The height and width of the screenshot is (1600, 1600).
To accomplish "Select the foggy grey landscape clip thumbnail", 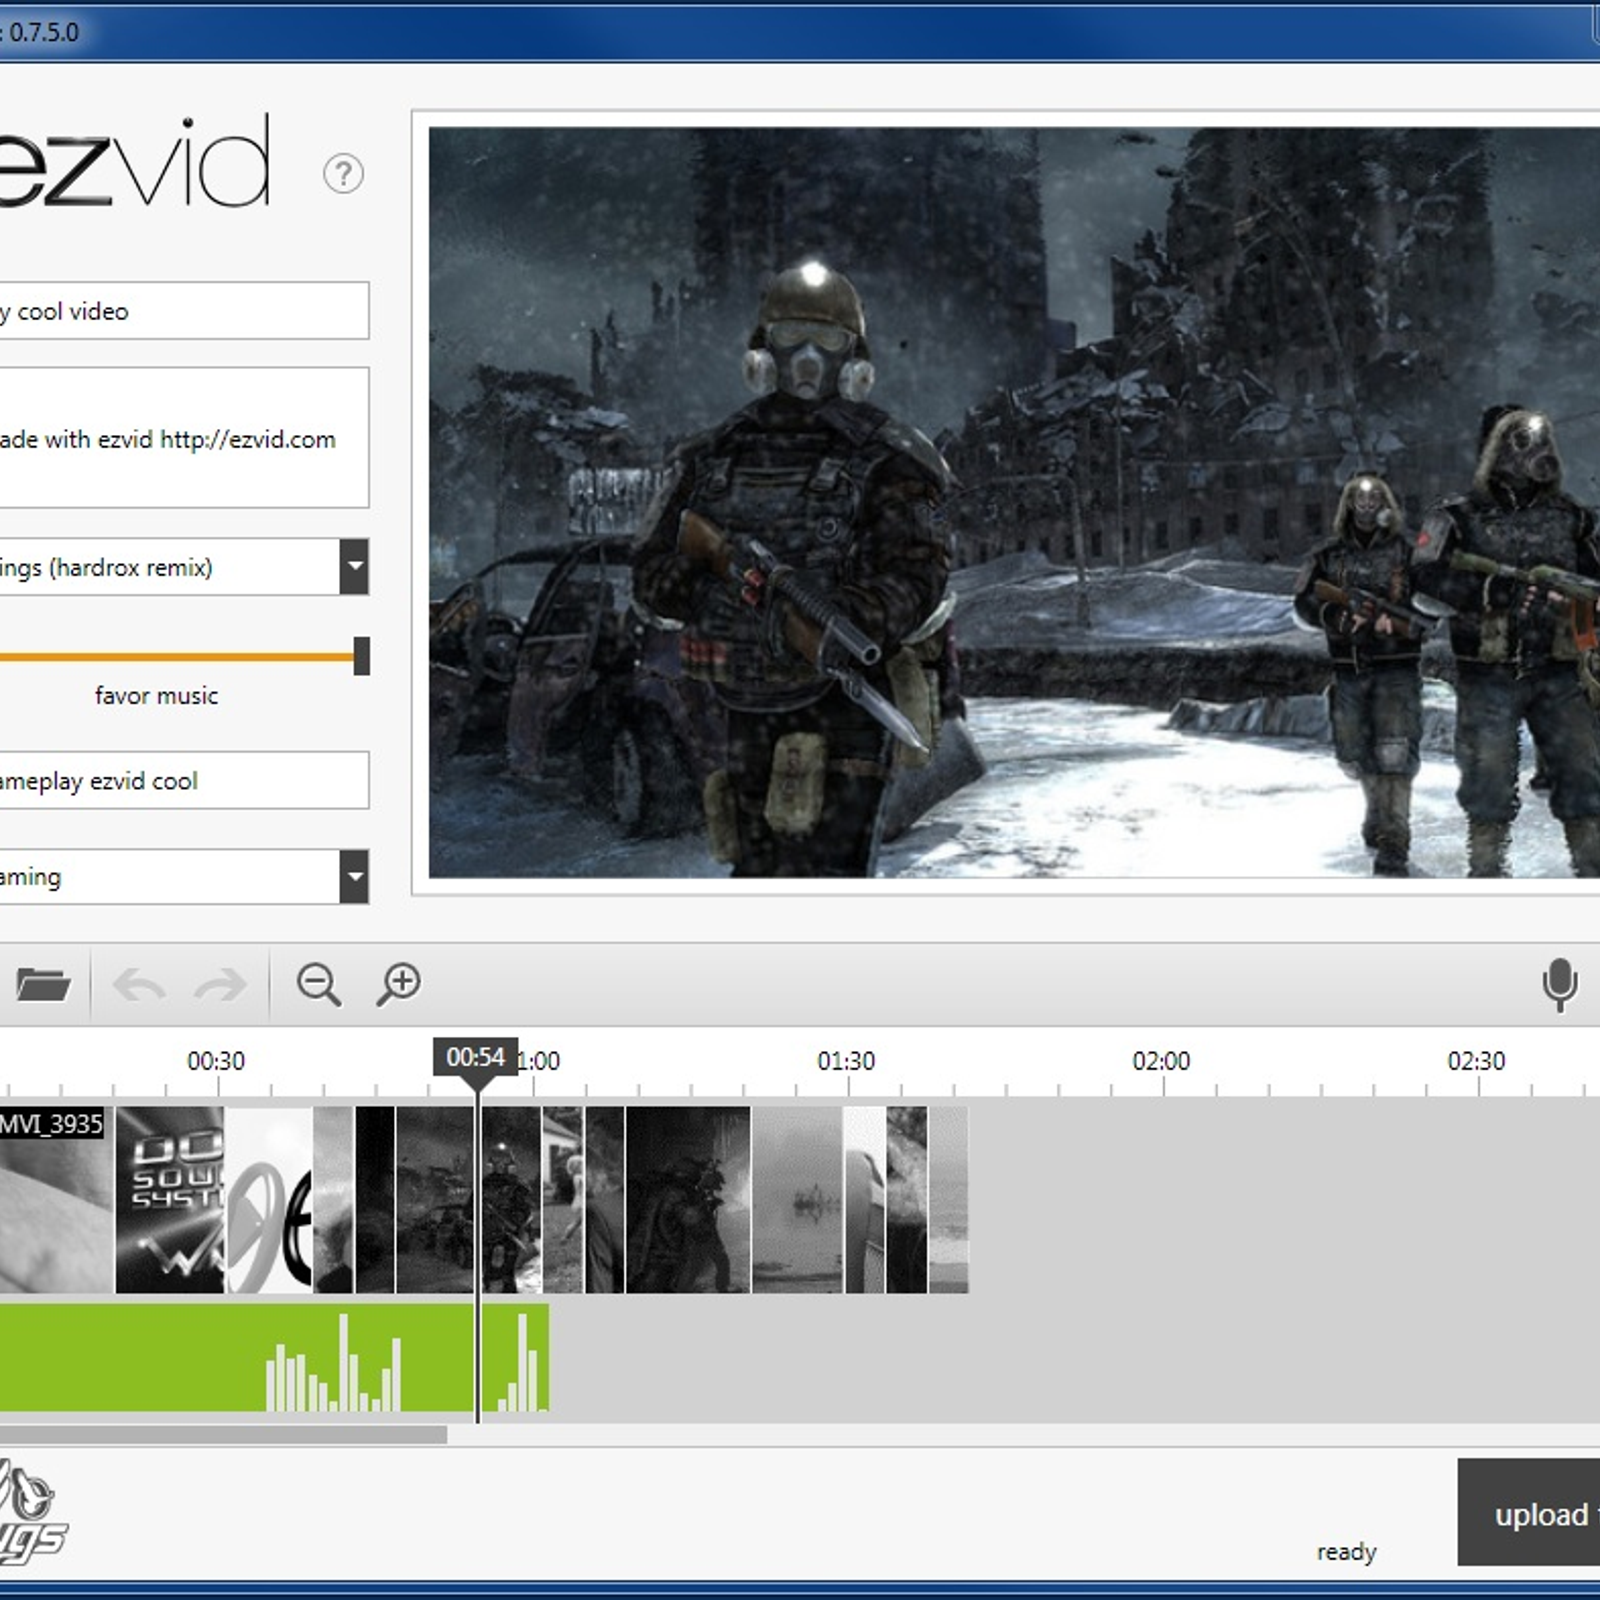I will (797, 1199).
